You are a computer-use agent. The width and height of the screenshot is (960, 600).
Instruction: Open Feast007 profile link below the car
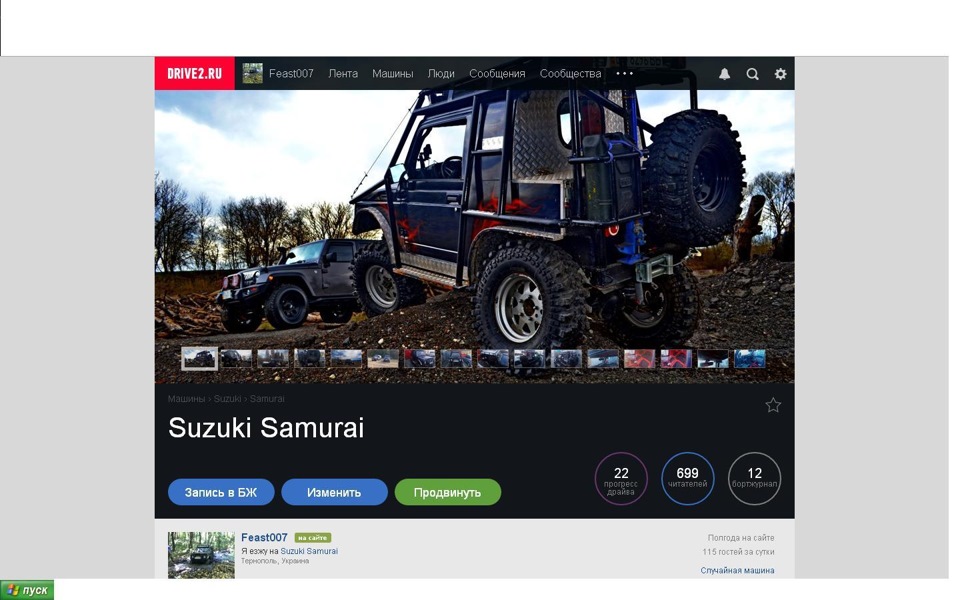[264, 538]
